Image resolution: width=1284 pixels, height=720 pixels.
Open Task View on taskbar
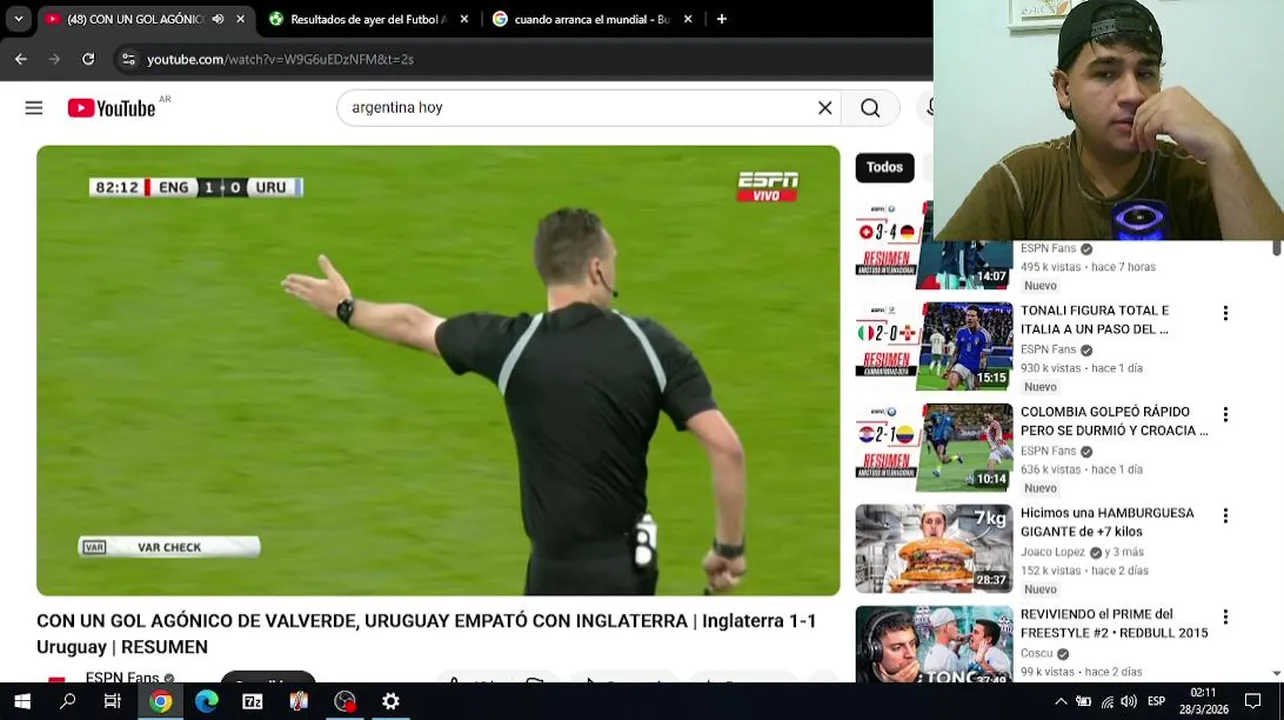coord(113,701)
